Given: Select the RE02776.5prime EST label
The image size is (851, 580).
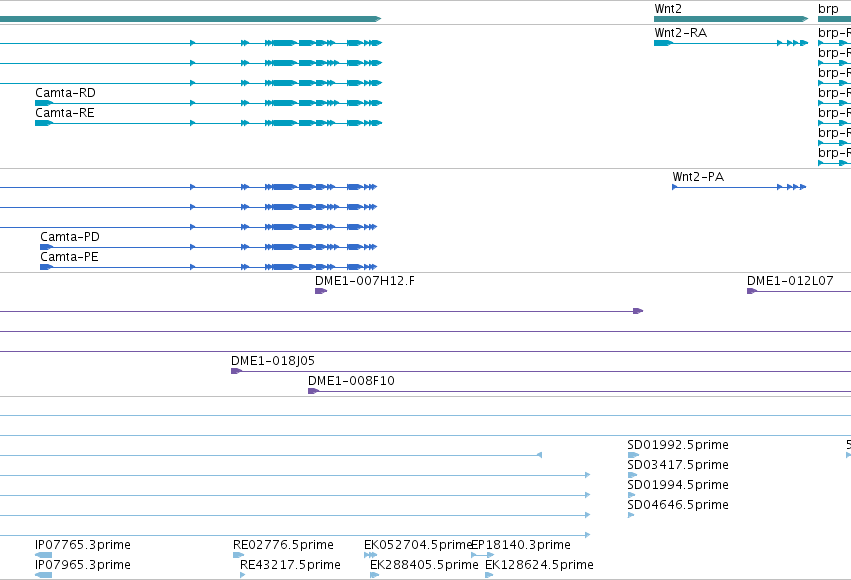Looking at the screenshot, I should (283, 545).
